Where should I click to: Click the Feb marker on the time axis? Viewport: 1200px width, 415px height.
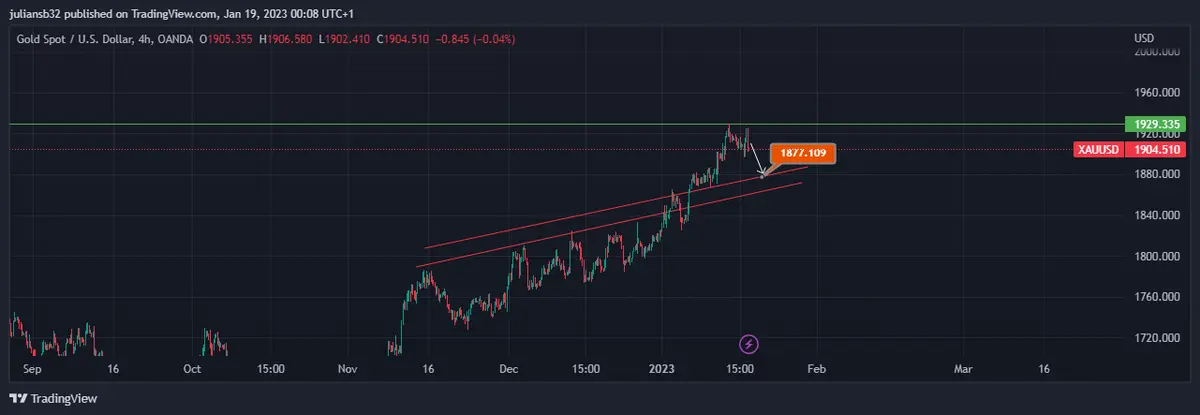click(817, 369)
